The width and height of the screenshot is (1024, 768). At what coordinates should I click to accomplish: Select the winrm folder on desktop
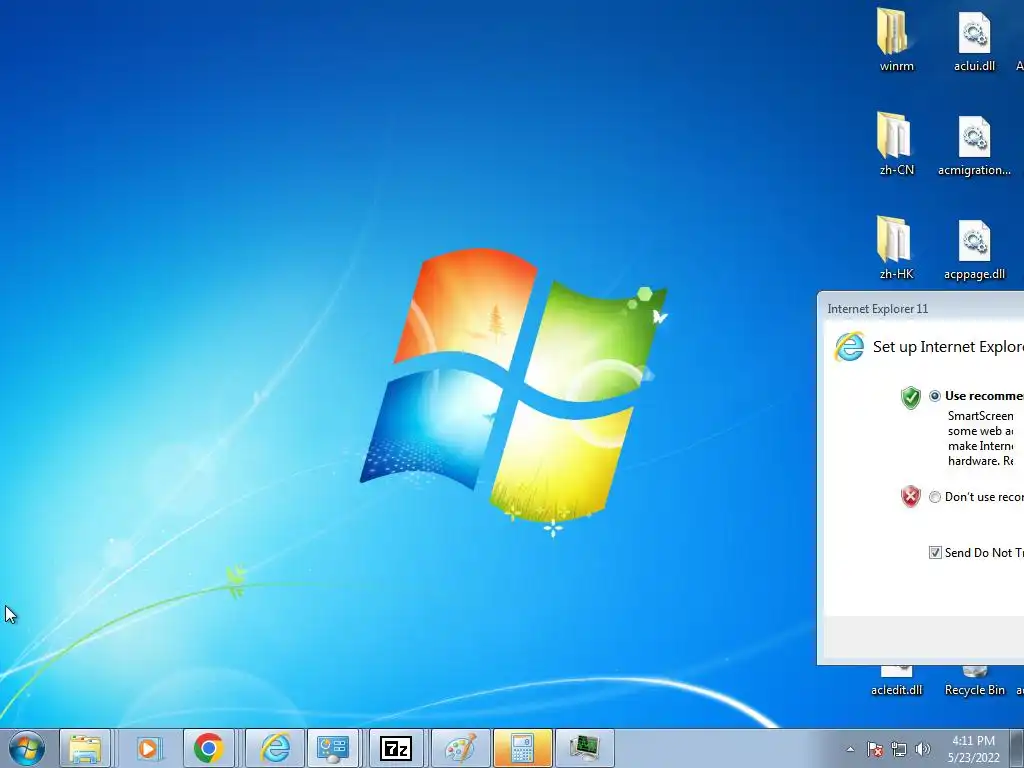coord(896,40)
